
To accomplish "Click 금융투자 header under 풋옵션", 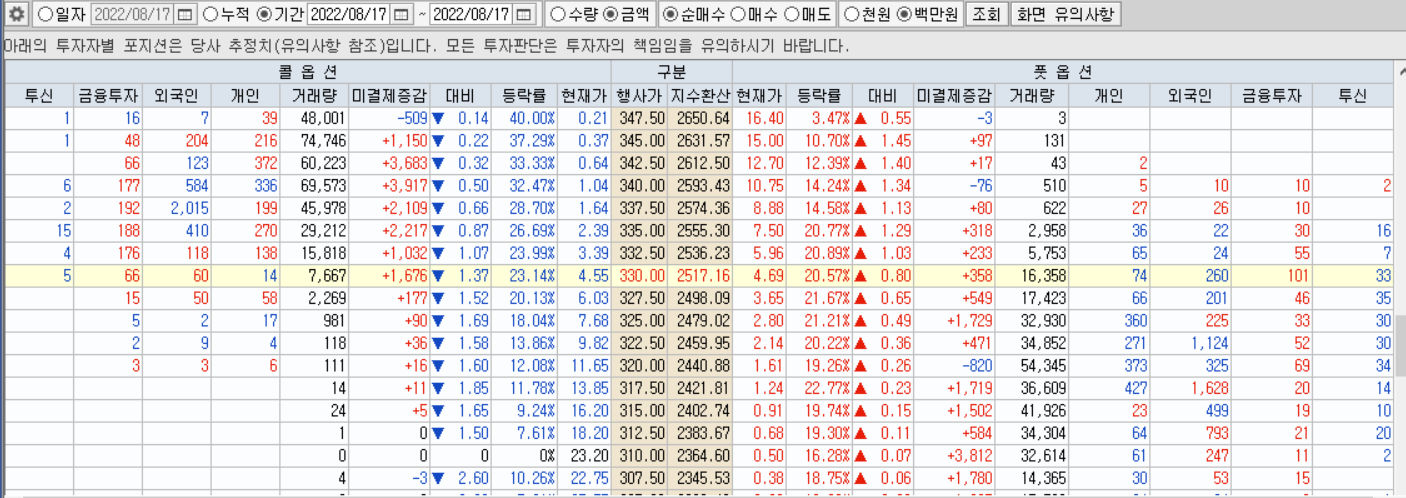I will (x=1271, y=96).
